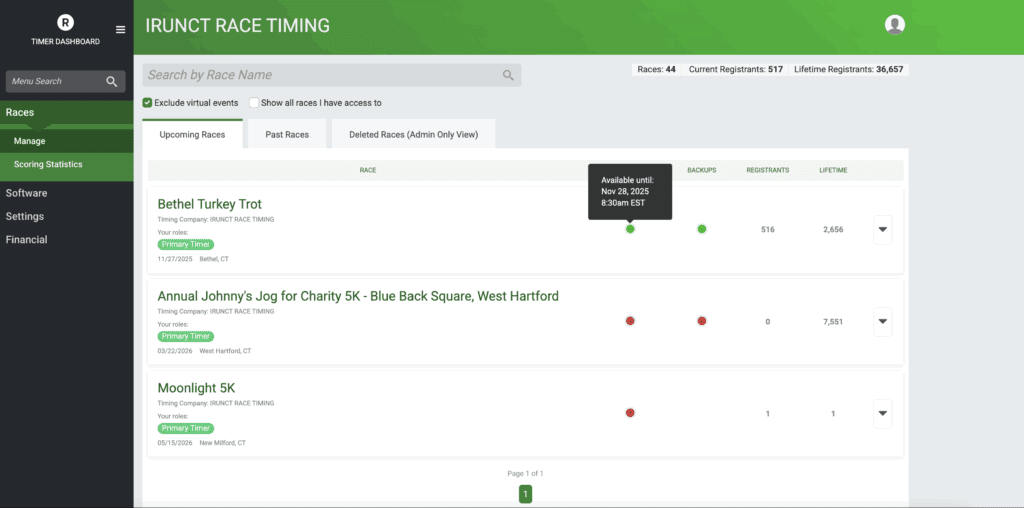Click West Hartford, CT location text
The image size is (1024, 508).
(x=225, y=351)
